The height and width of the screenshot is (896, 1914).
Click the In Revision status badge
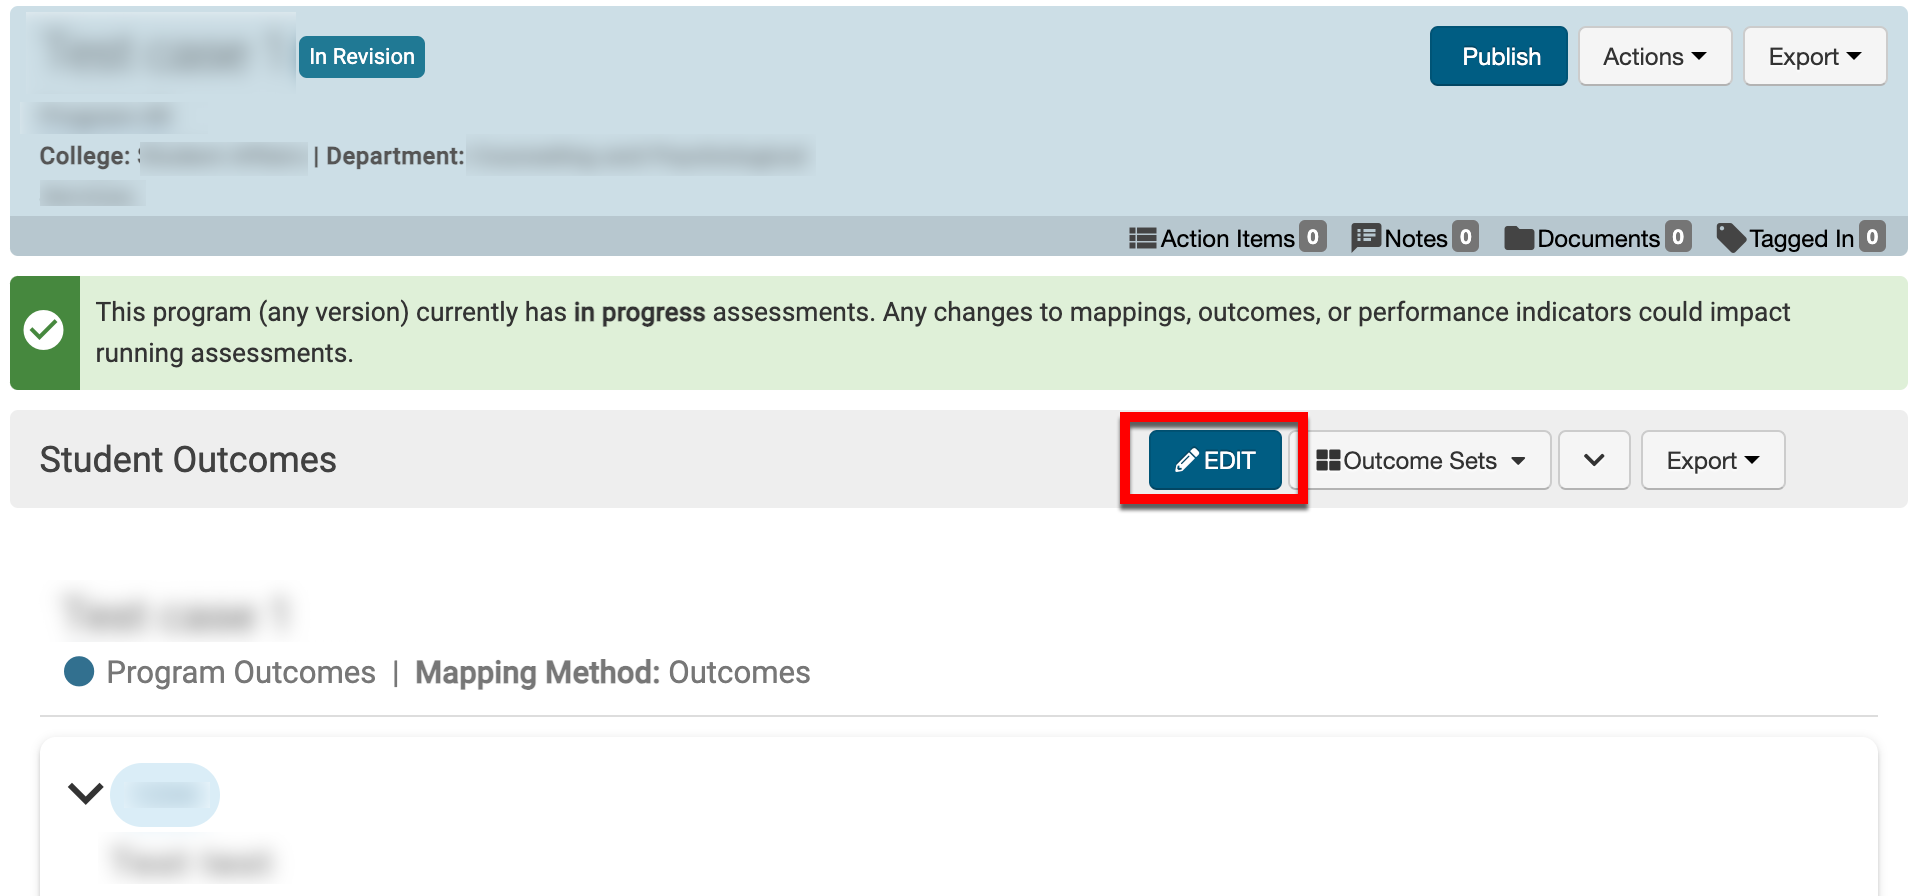[x=361, y=57]
